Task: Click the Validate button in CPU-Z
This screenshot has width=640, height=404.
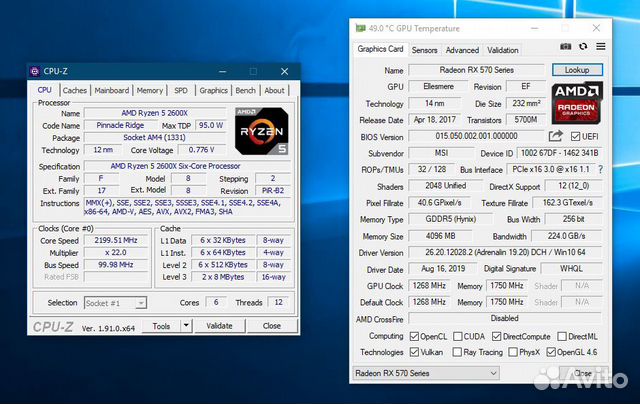Action: tap(220, 326)
